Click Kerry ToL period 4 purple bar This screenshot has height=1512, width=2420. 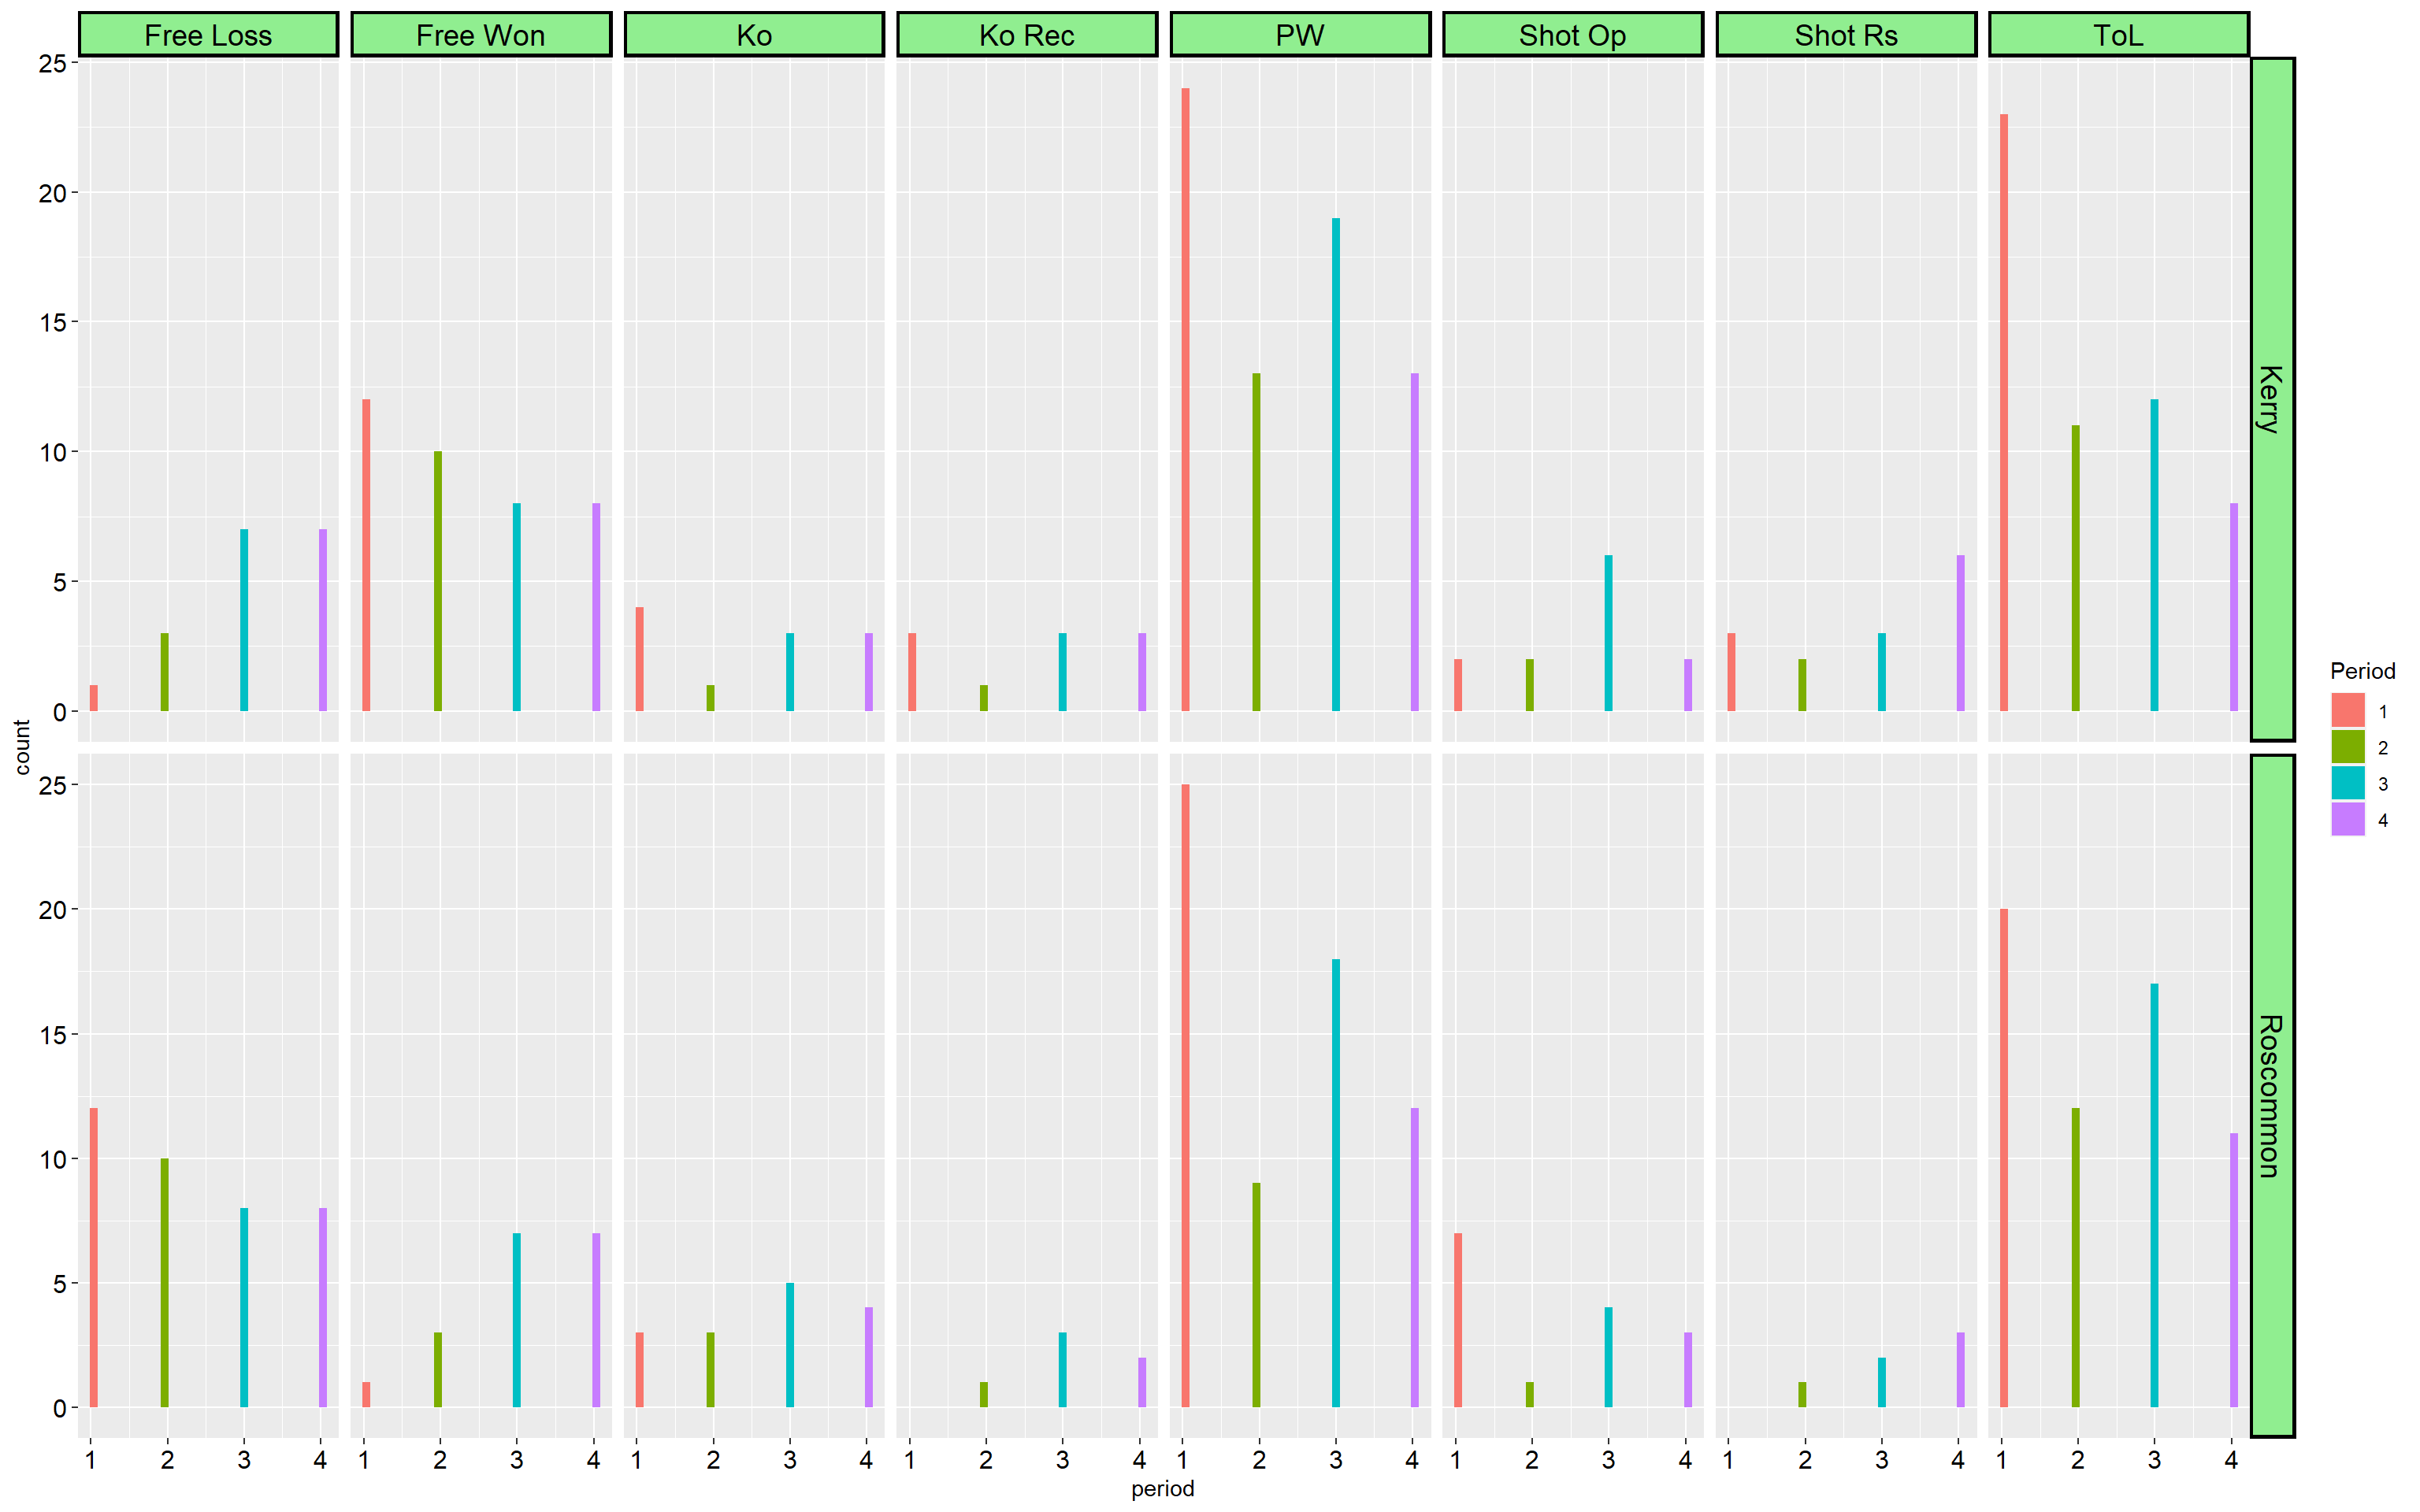[2234, 607]
